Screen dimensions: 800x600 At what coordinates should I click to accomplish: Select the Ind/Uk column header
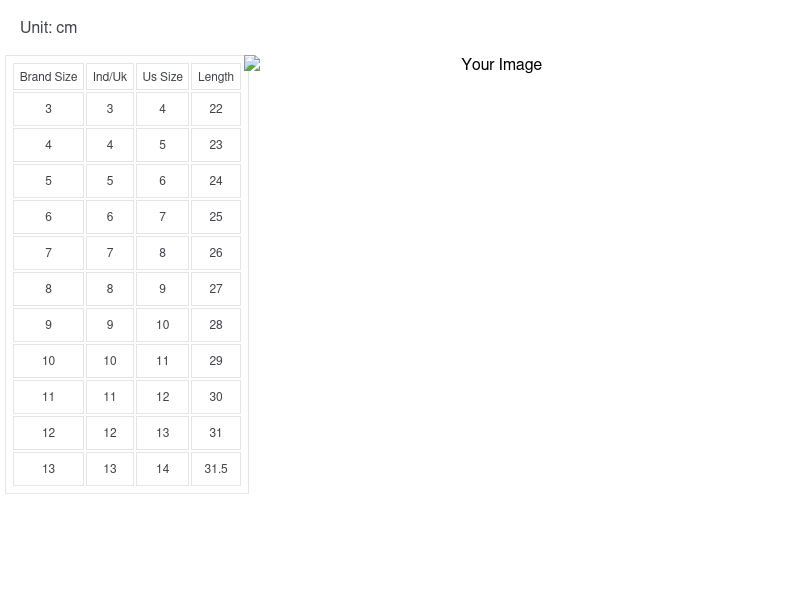(x=110, y=77)
